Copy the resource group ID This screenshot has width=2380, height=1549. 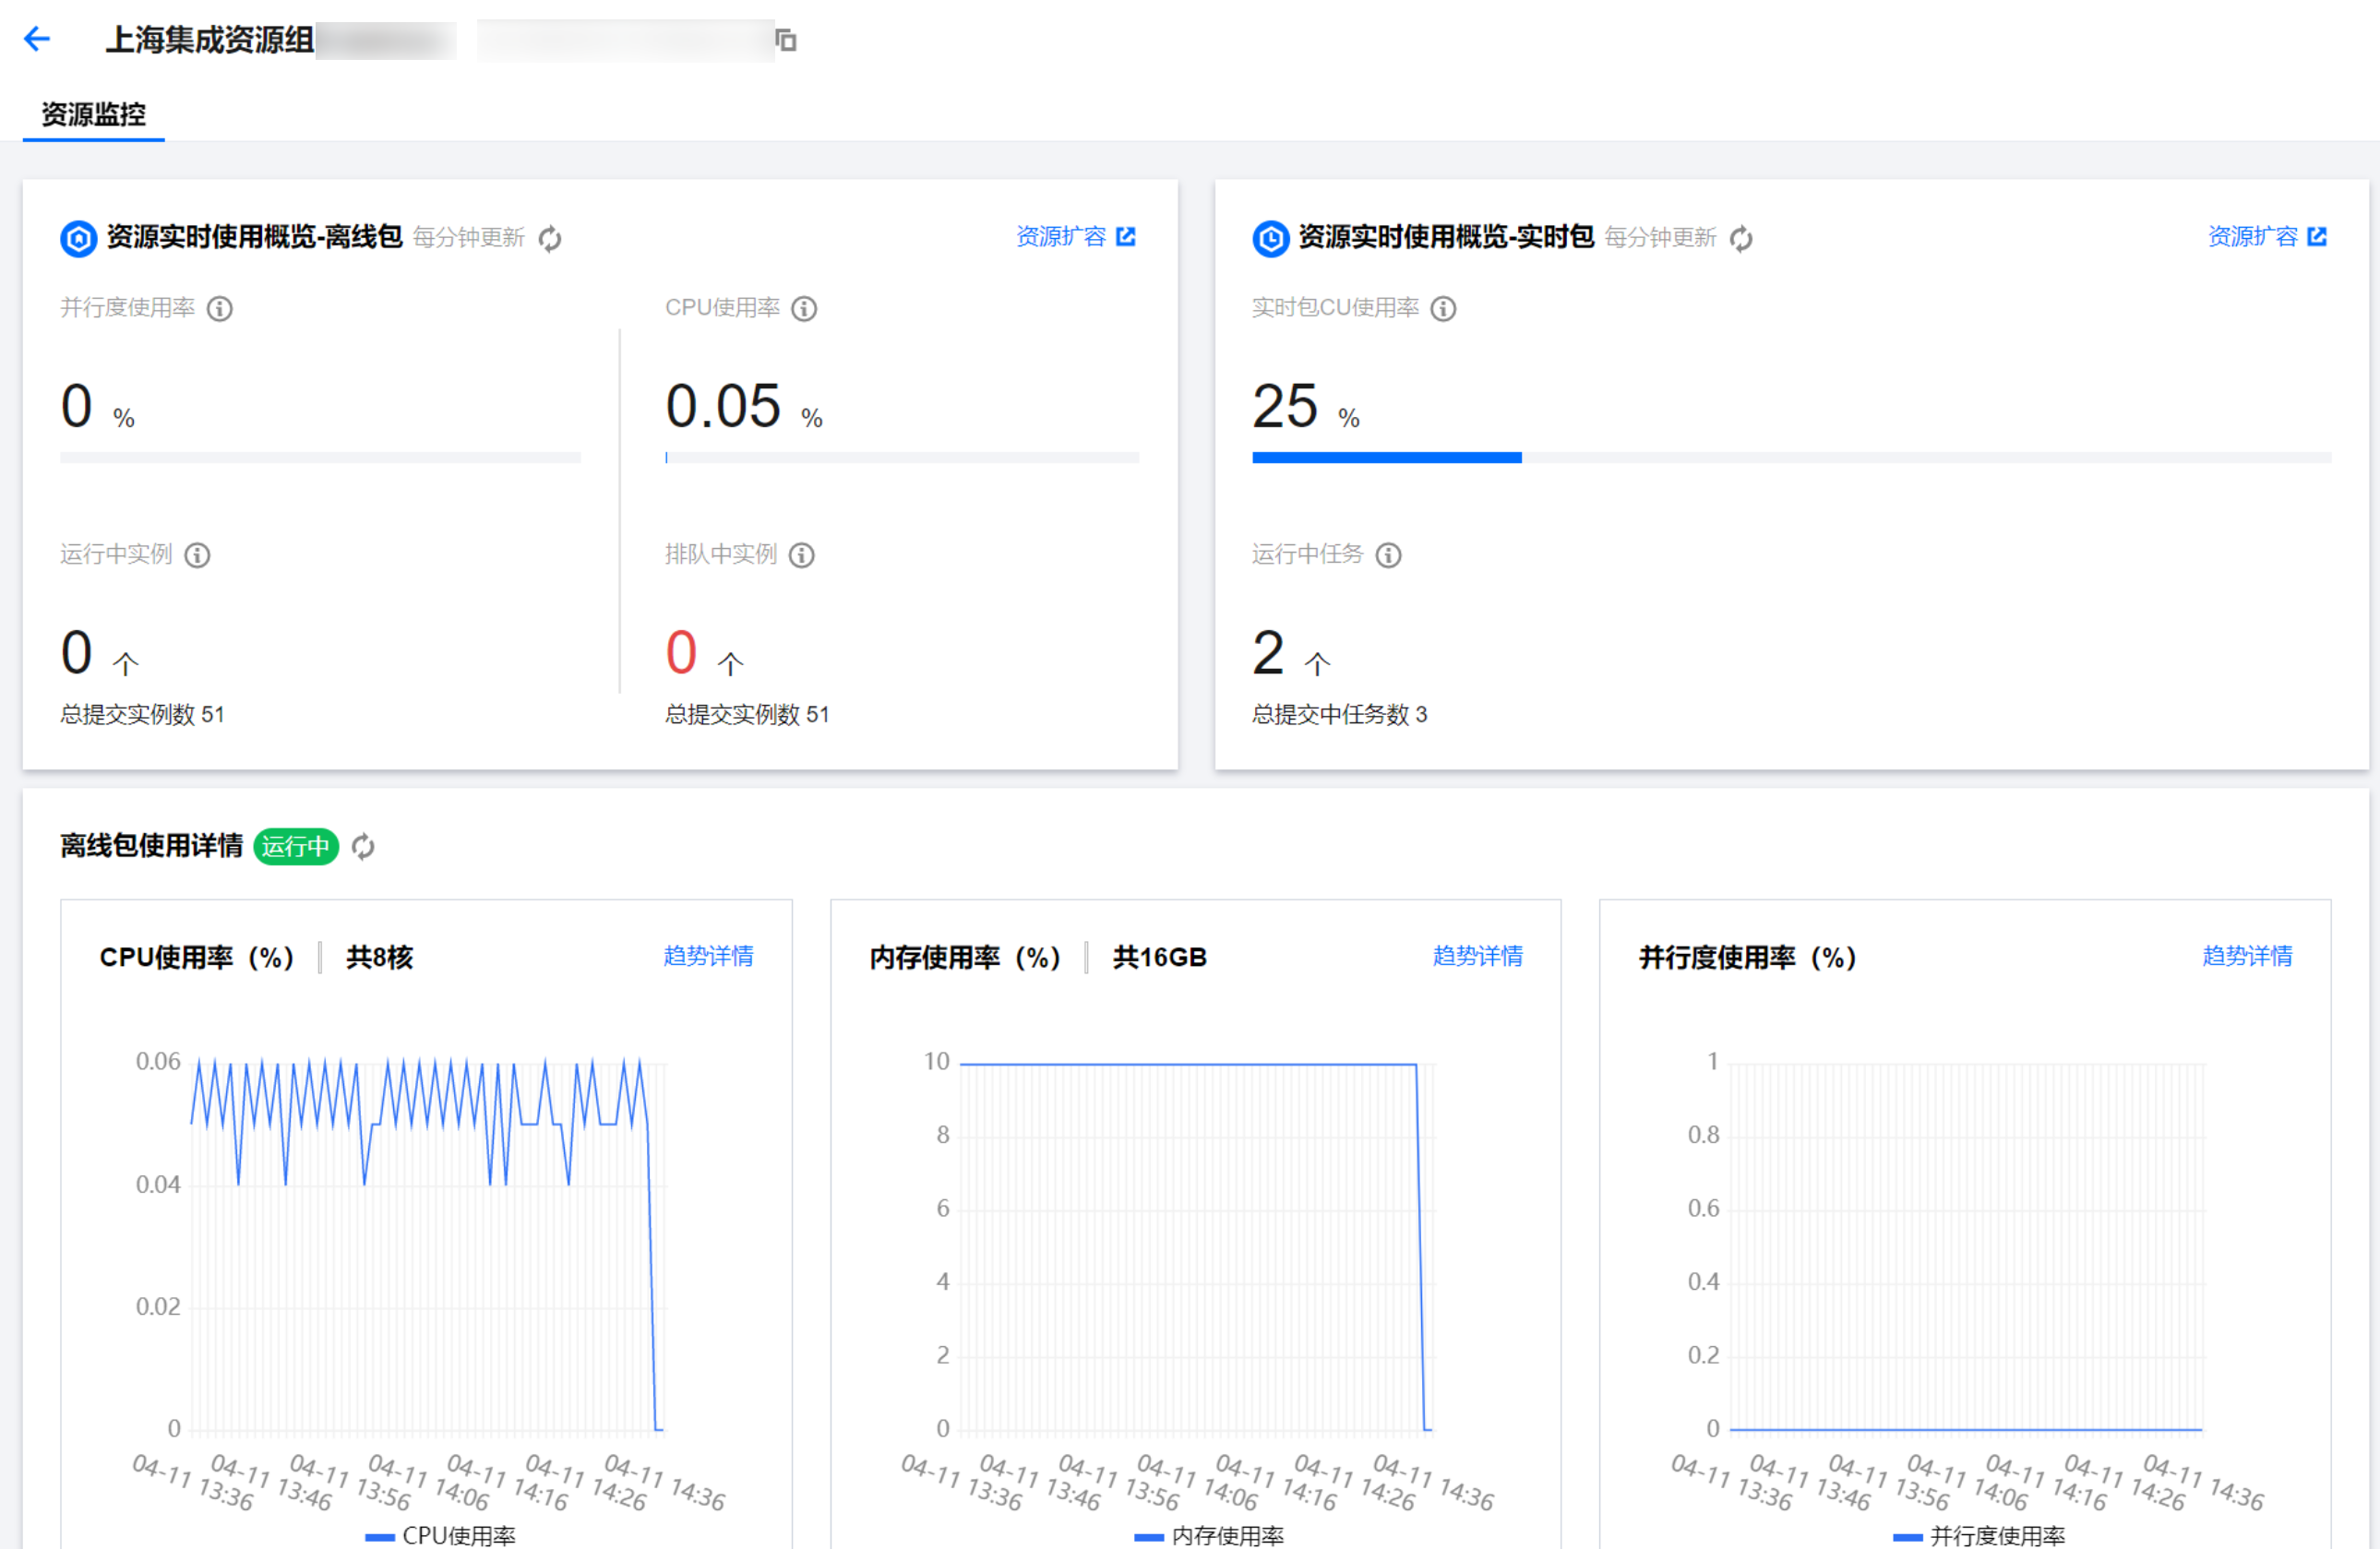pyautogui.click(x=786, y=40)
